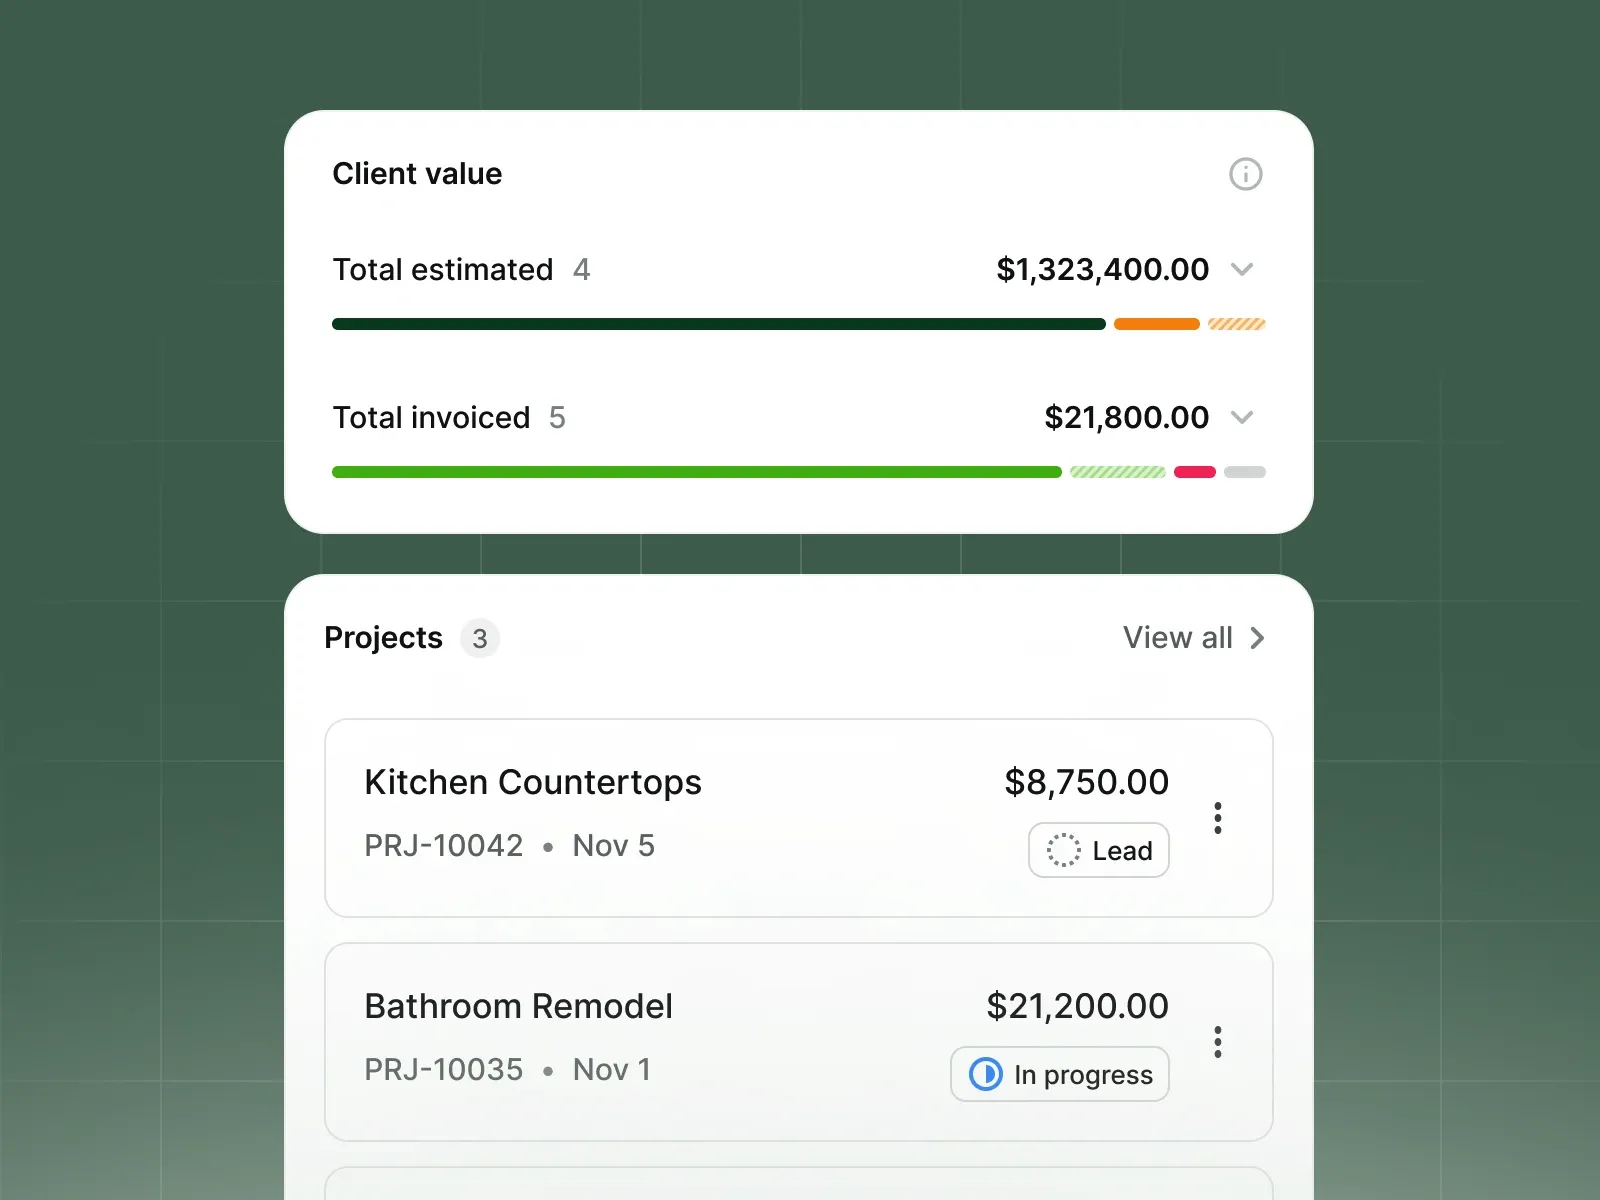Click the orange segment of the estimated progress bar
The width and height of the screenshot is (1600, 1200).
tap(1156, 323)
